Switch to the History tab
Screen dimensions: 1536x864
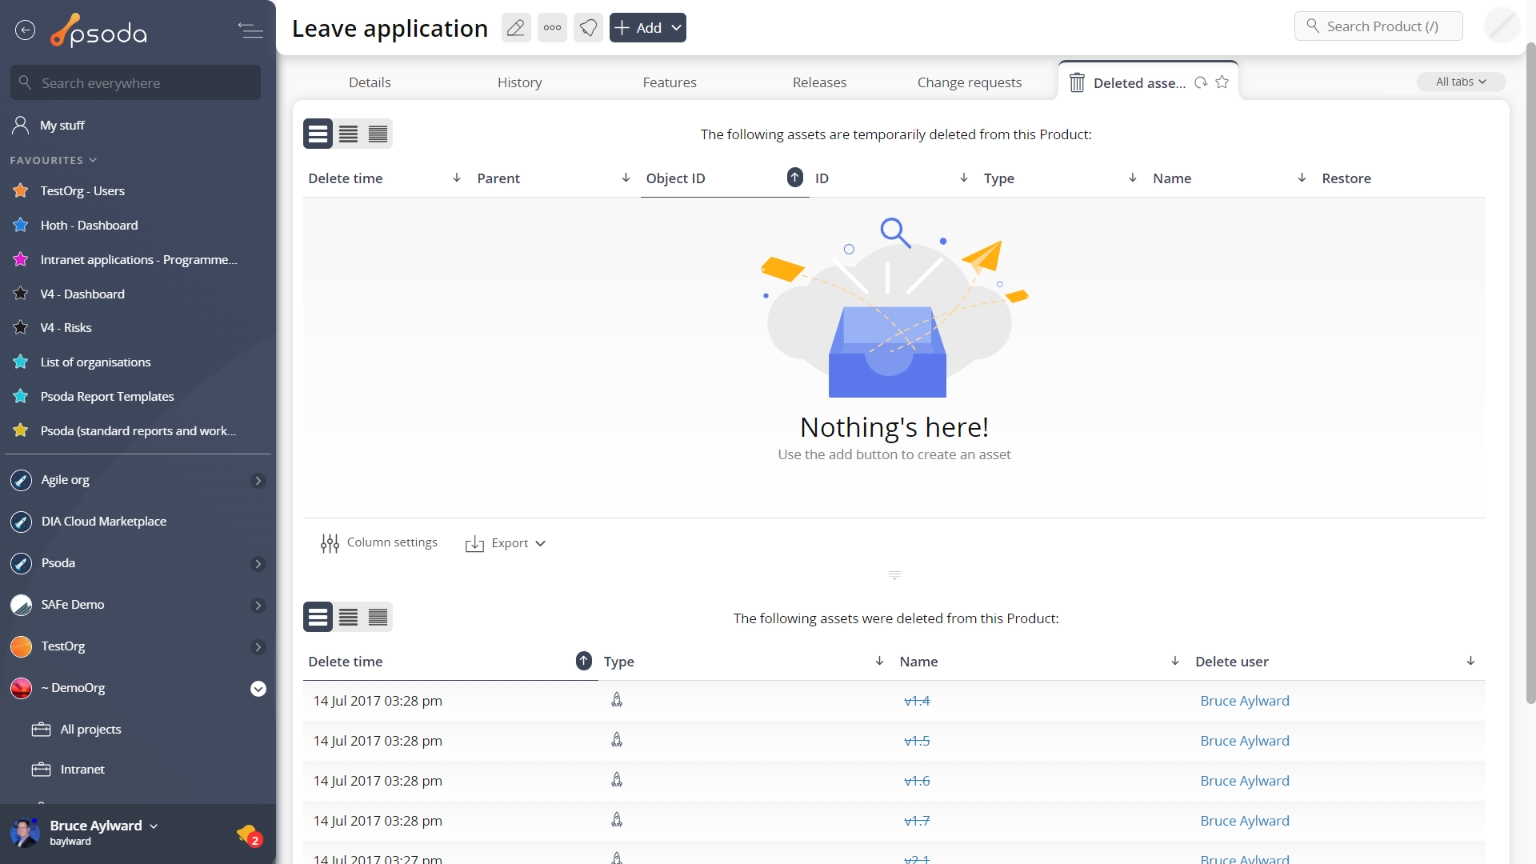(x=520, y=82)
